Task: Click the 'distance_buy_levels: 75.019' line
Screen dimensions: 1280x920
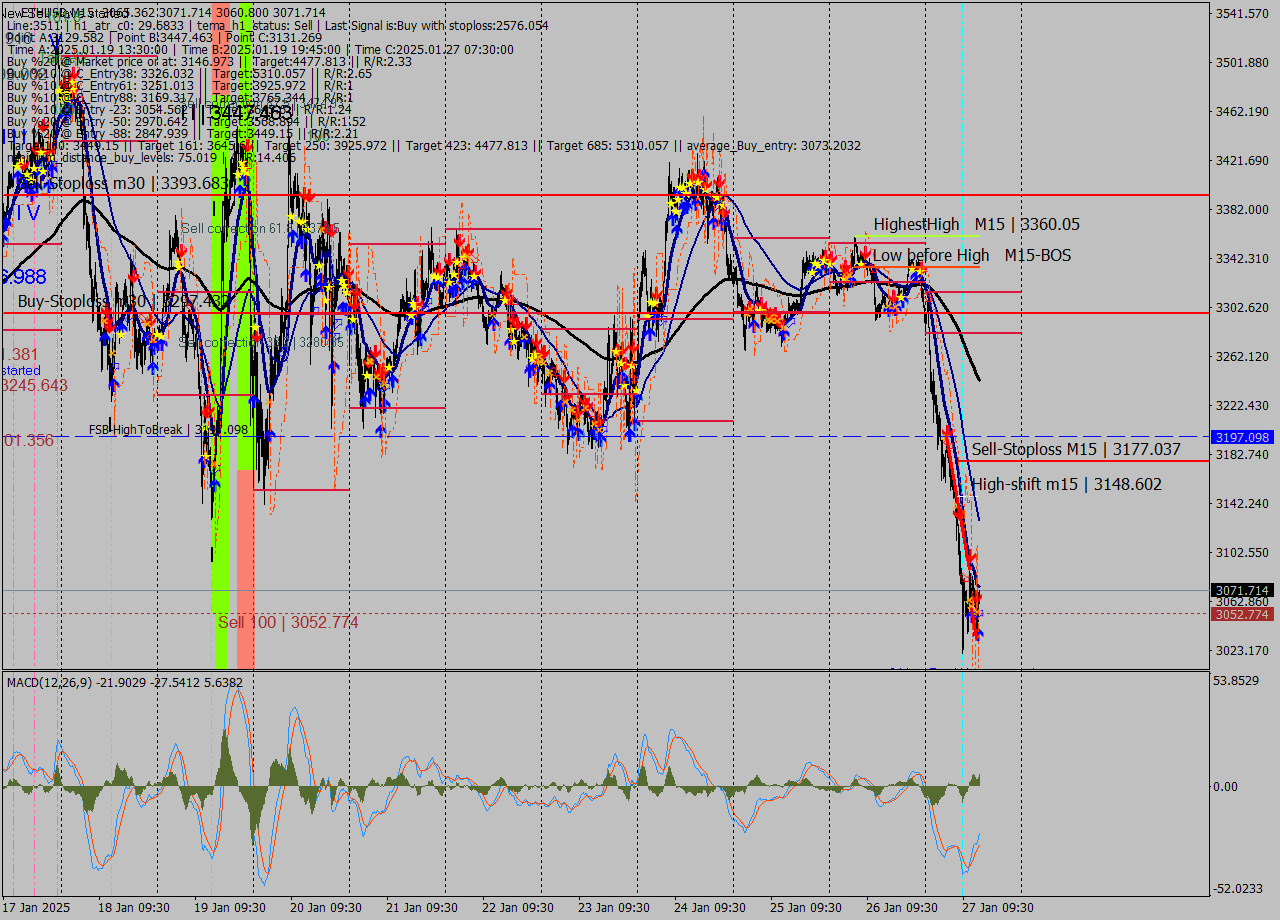Action: [150, 158]
